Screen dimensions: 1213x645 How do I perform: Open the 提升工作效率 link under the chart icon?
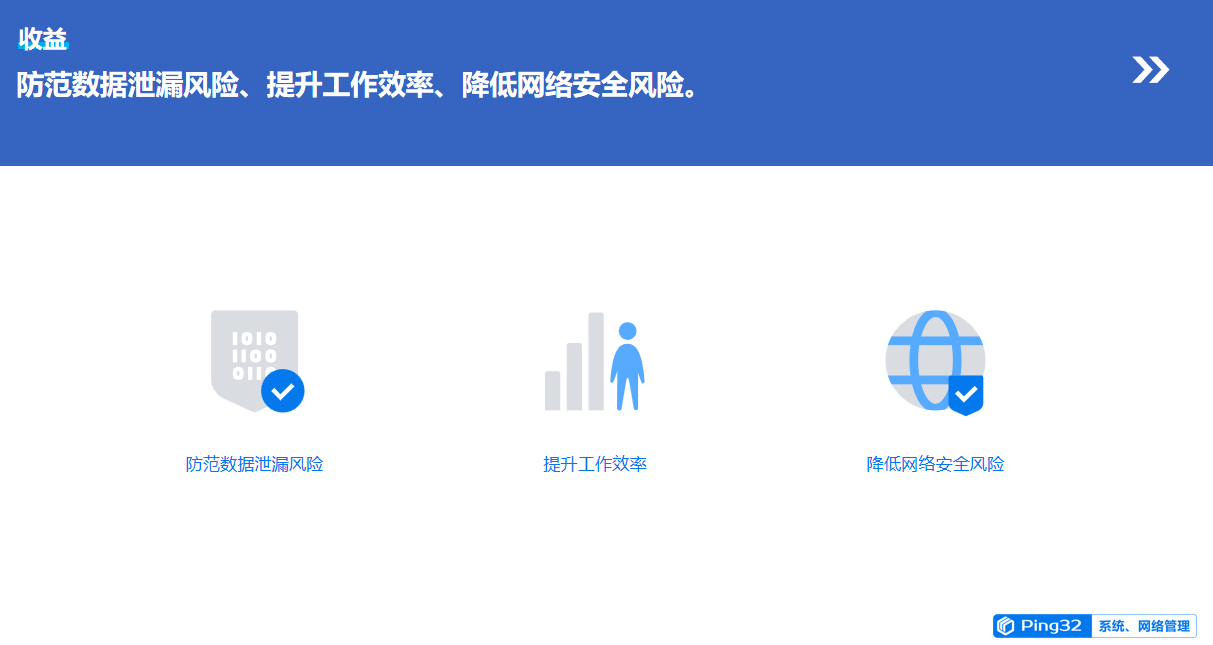click(595, 464)
